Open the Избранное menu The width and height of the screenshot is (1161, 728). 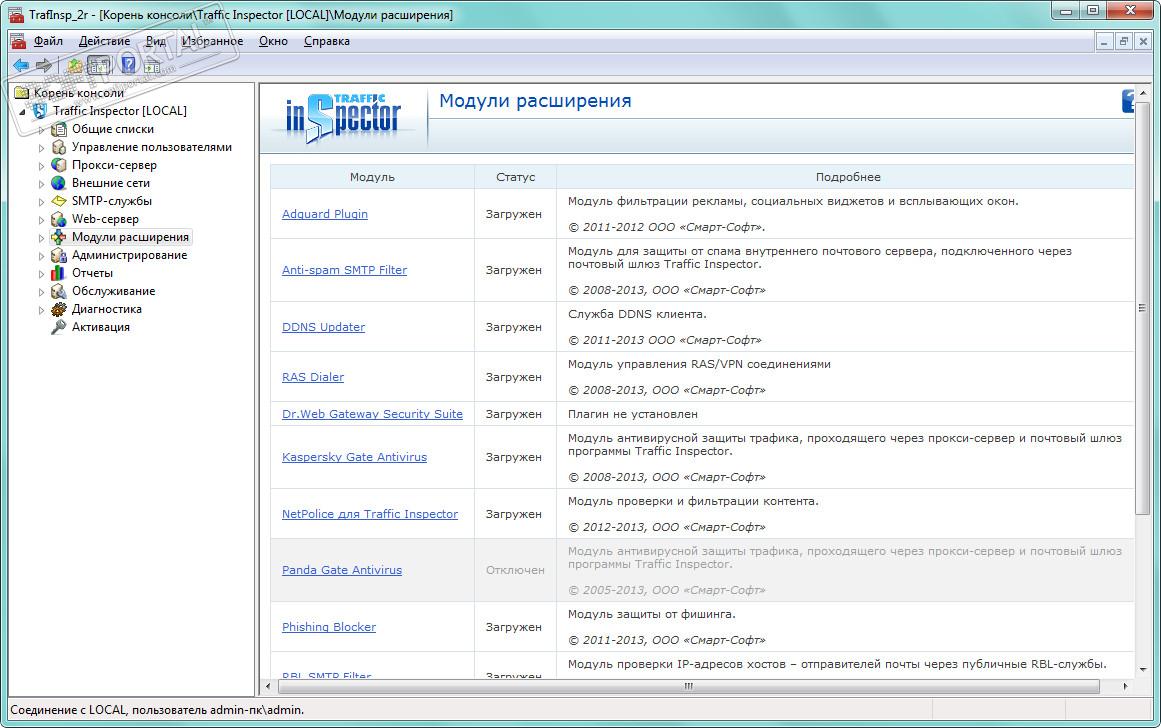pyautogui.click(x=213, y=41)
